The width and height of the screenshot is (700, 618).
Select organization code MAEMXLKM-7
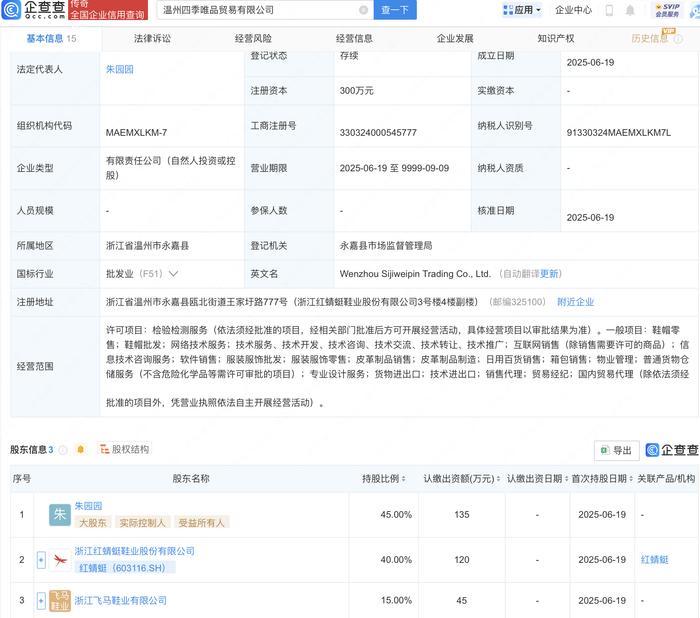tap(137, 133)
